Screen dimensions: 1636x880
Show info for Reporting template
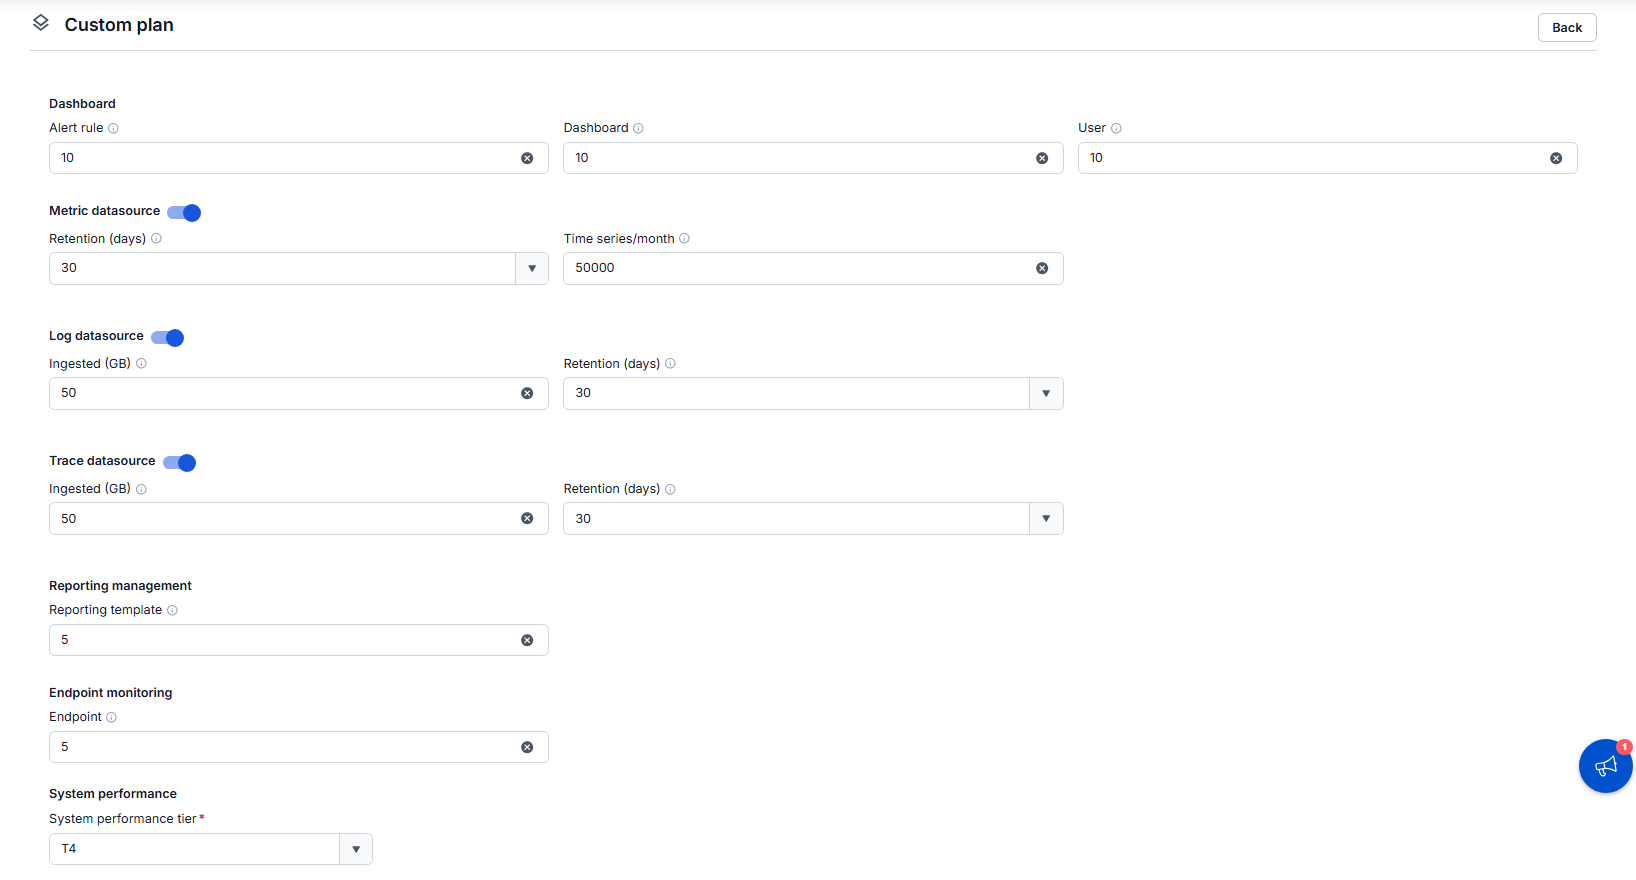pyautogui.click(x=172, y=610)
